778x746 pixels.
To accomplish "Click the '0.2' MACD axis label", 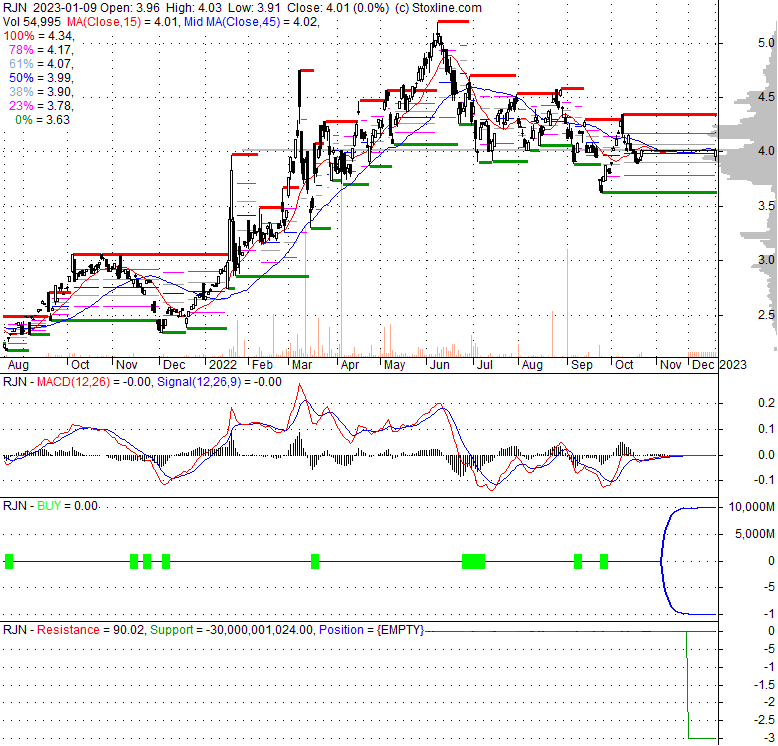I will tap(766, 403).
